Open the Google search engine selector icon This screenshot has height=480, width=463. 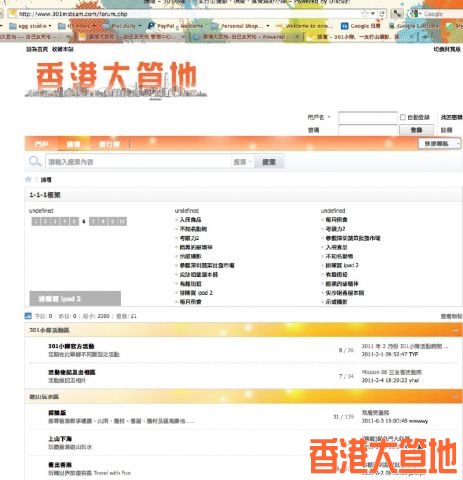click(x=415, y=14)
